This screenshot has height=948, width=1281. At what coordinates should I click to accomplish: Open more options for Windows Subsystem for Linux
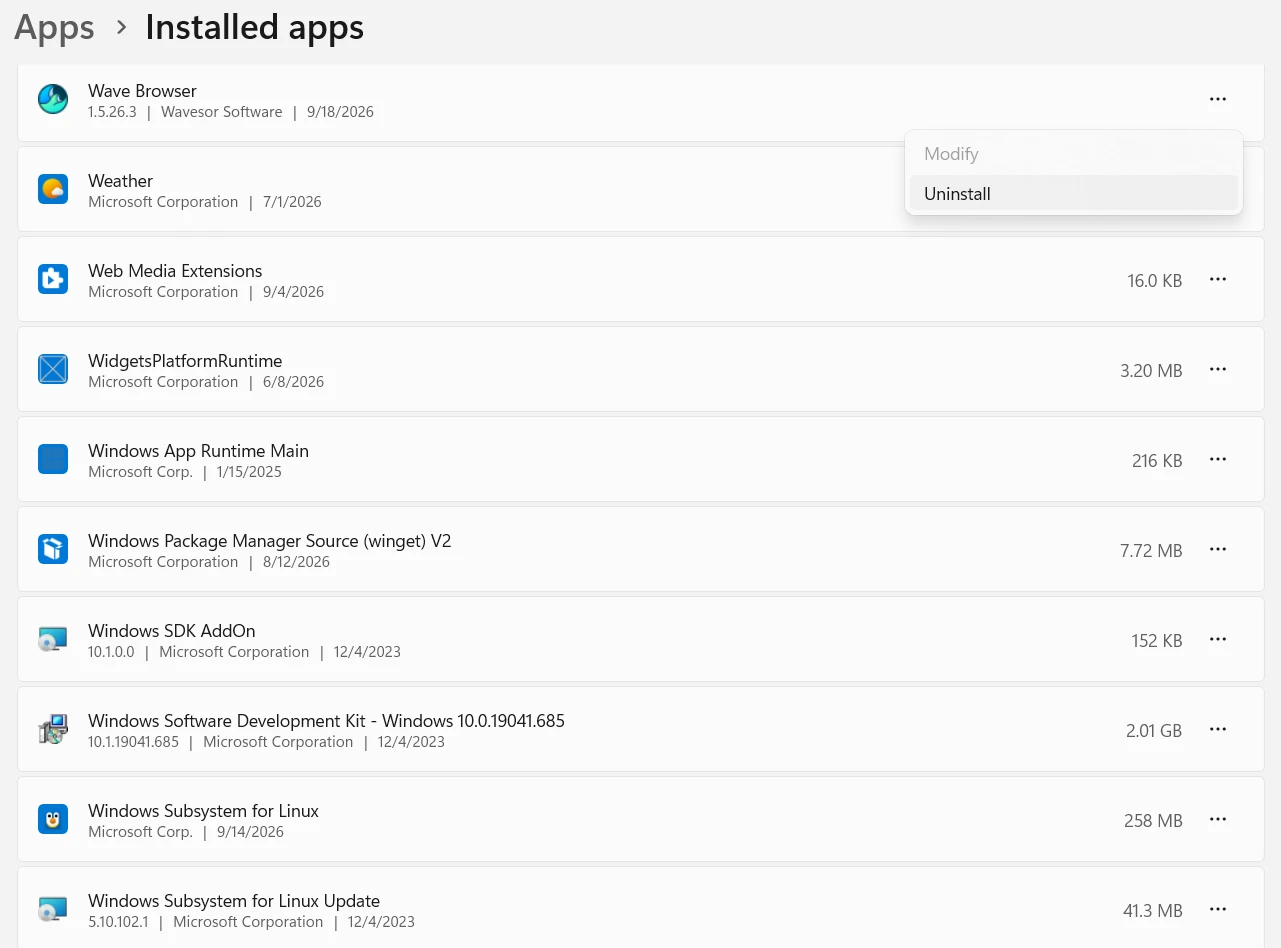pos(1217,819)
